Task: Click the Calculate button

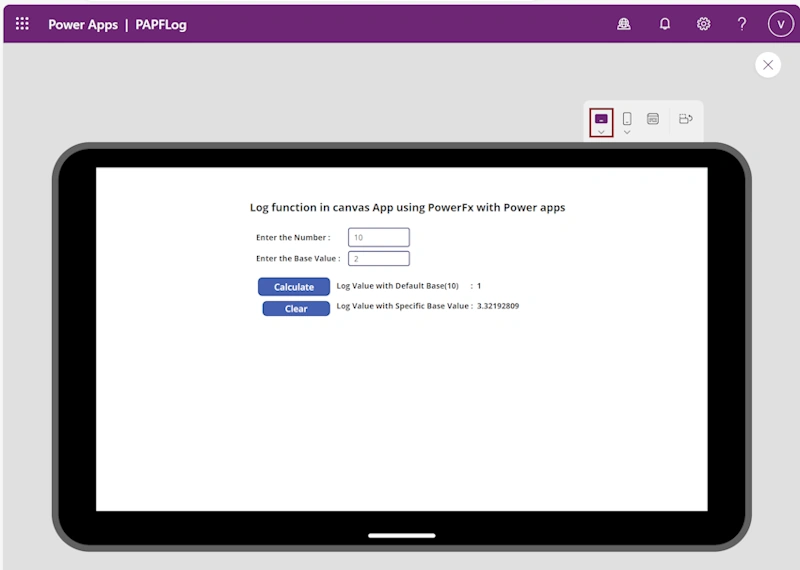Action: pos(294,287)
